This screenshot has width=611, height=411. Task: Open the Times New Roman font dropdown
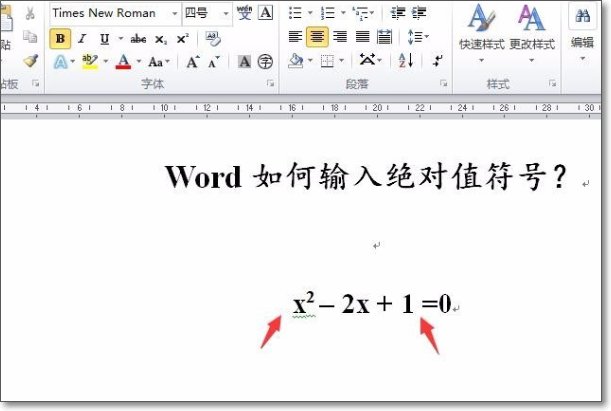tap(175, 13)
